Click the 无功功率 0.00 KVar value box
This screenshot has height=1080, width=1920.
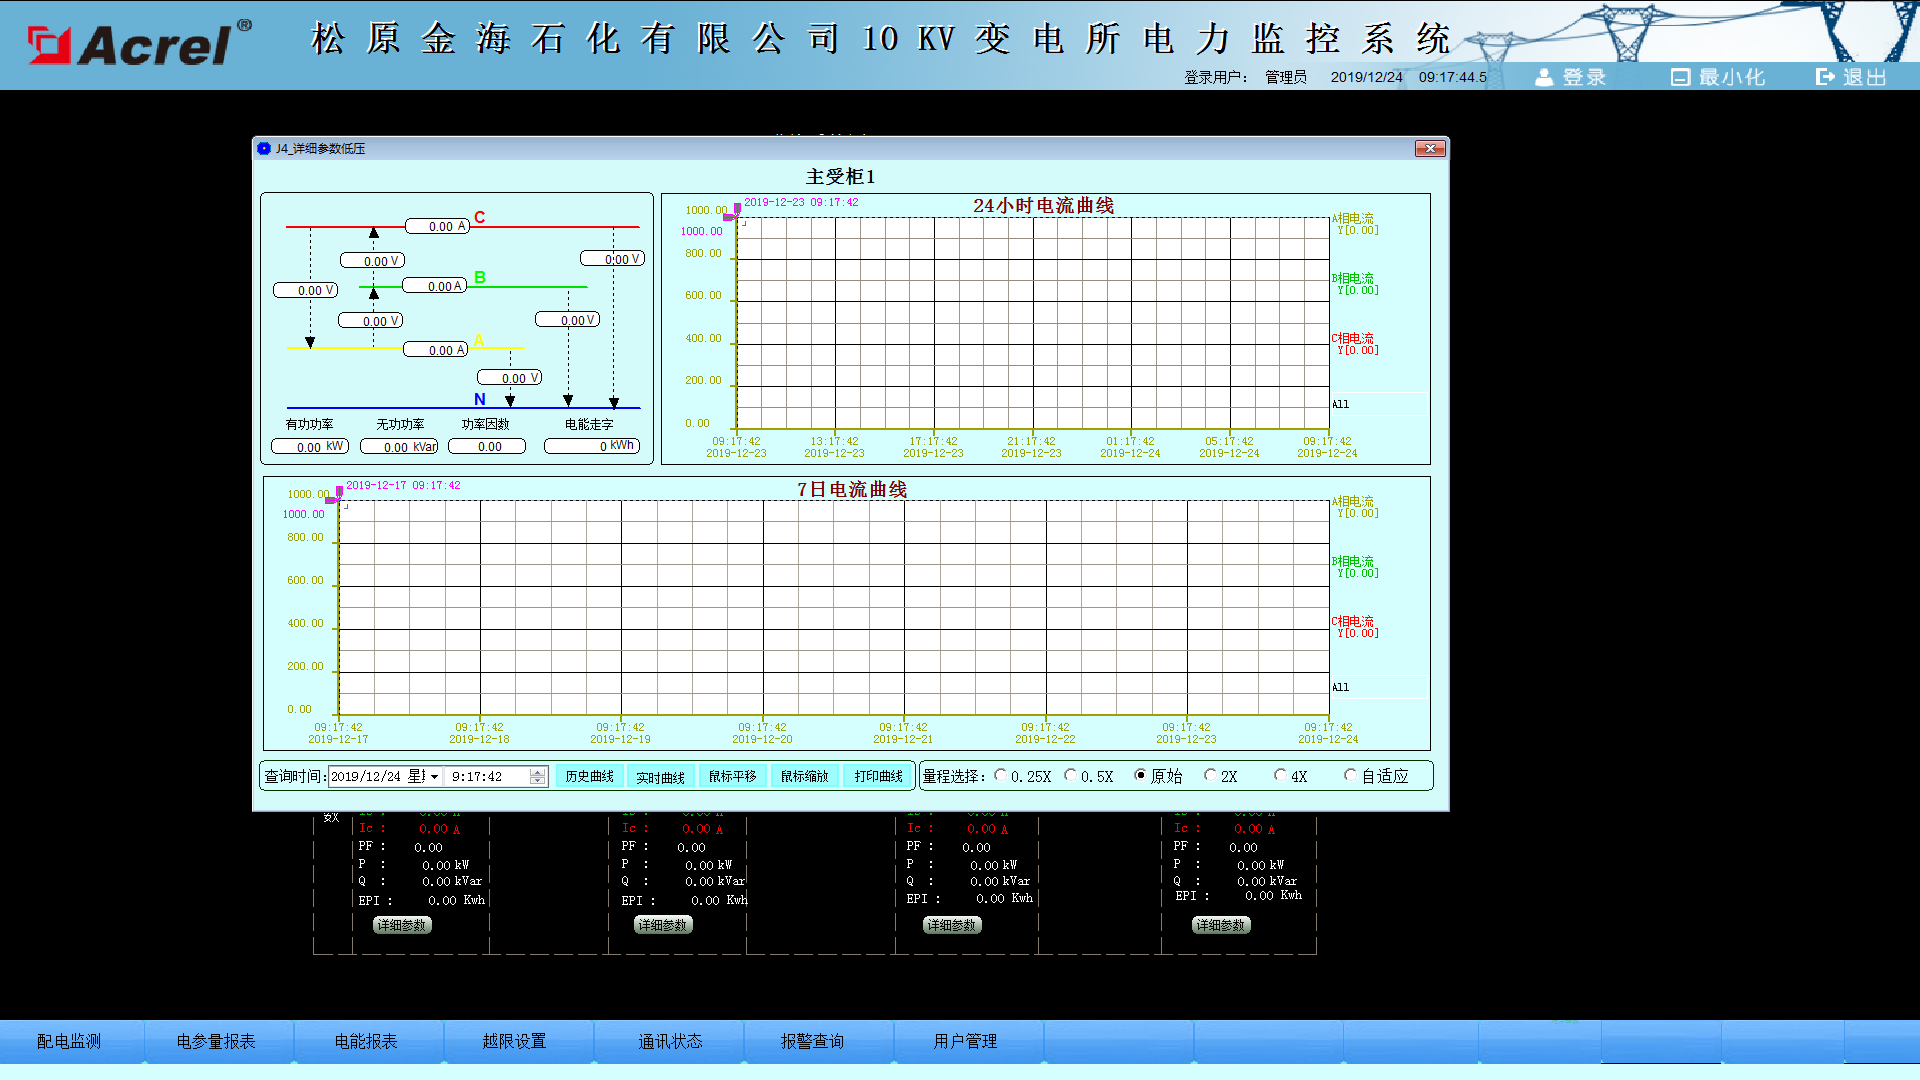pyautogui.click(x=399, y=446)
